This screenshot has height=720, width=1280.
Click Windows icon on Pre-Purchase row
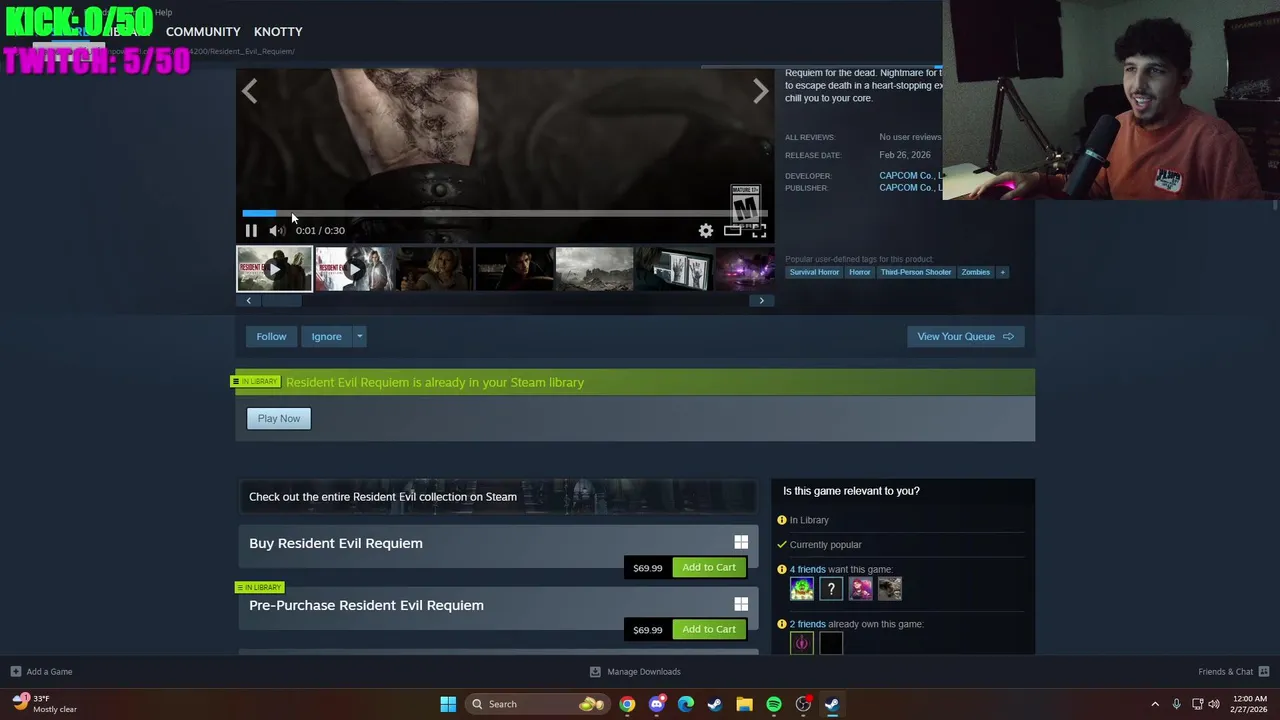point(741,604)
